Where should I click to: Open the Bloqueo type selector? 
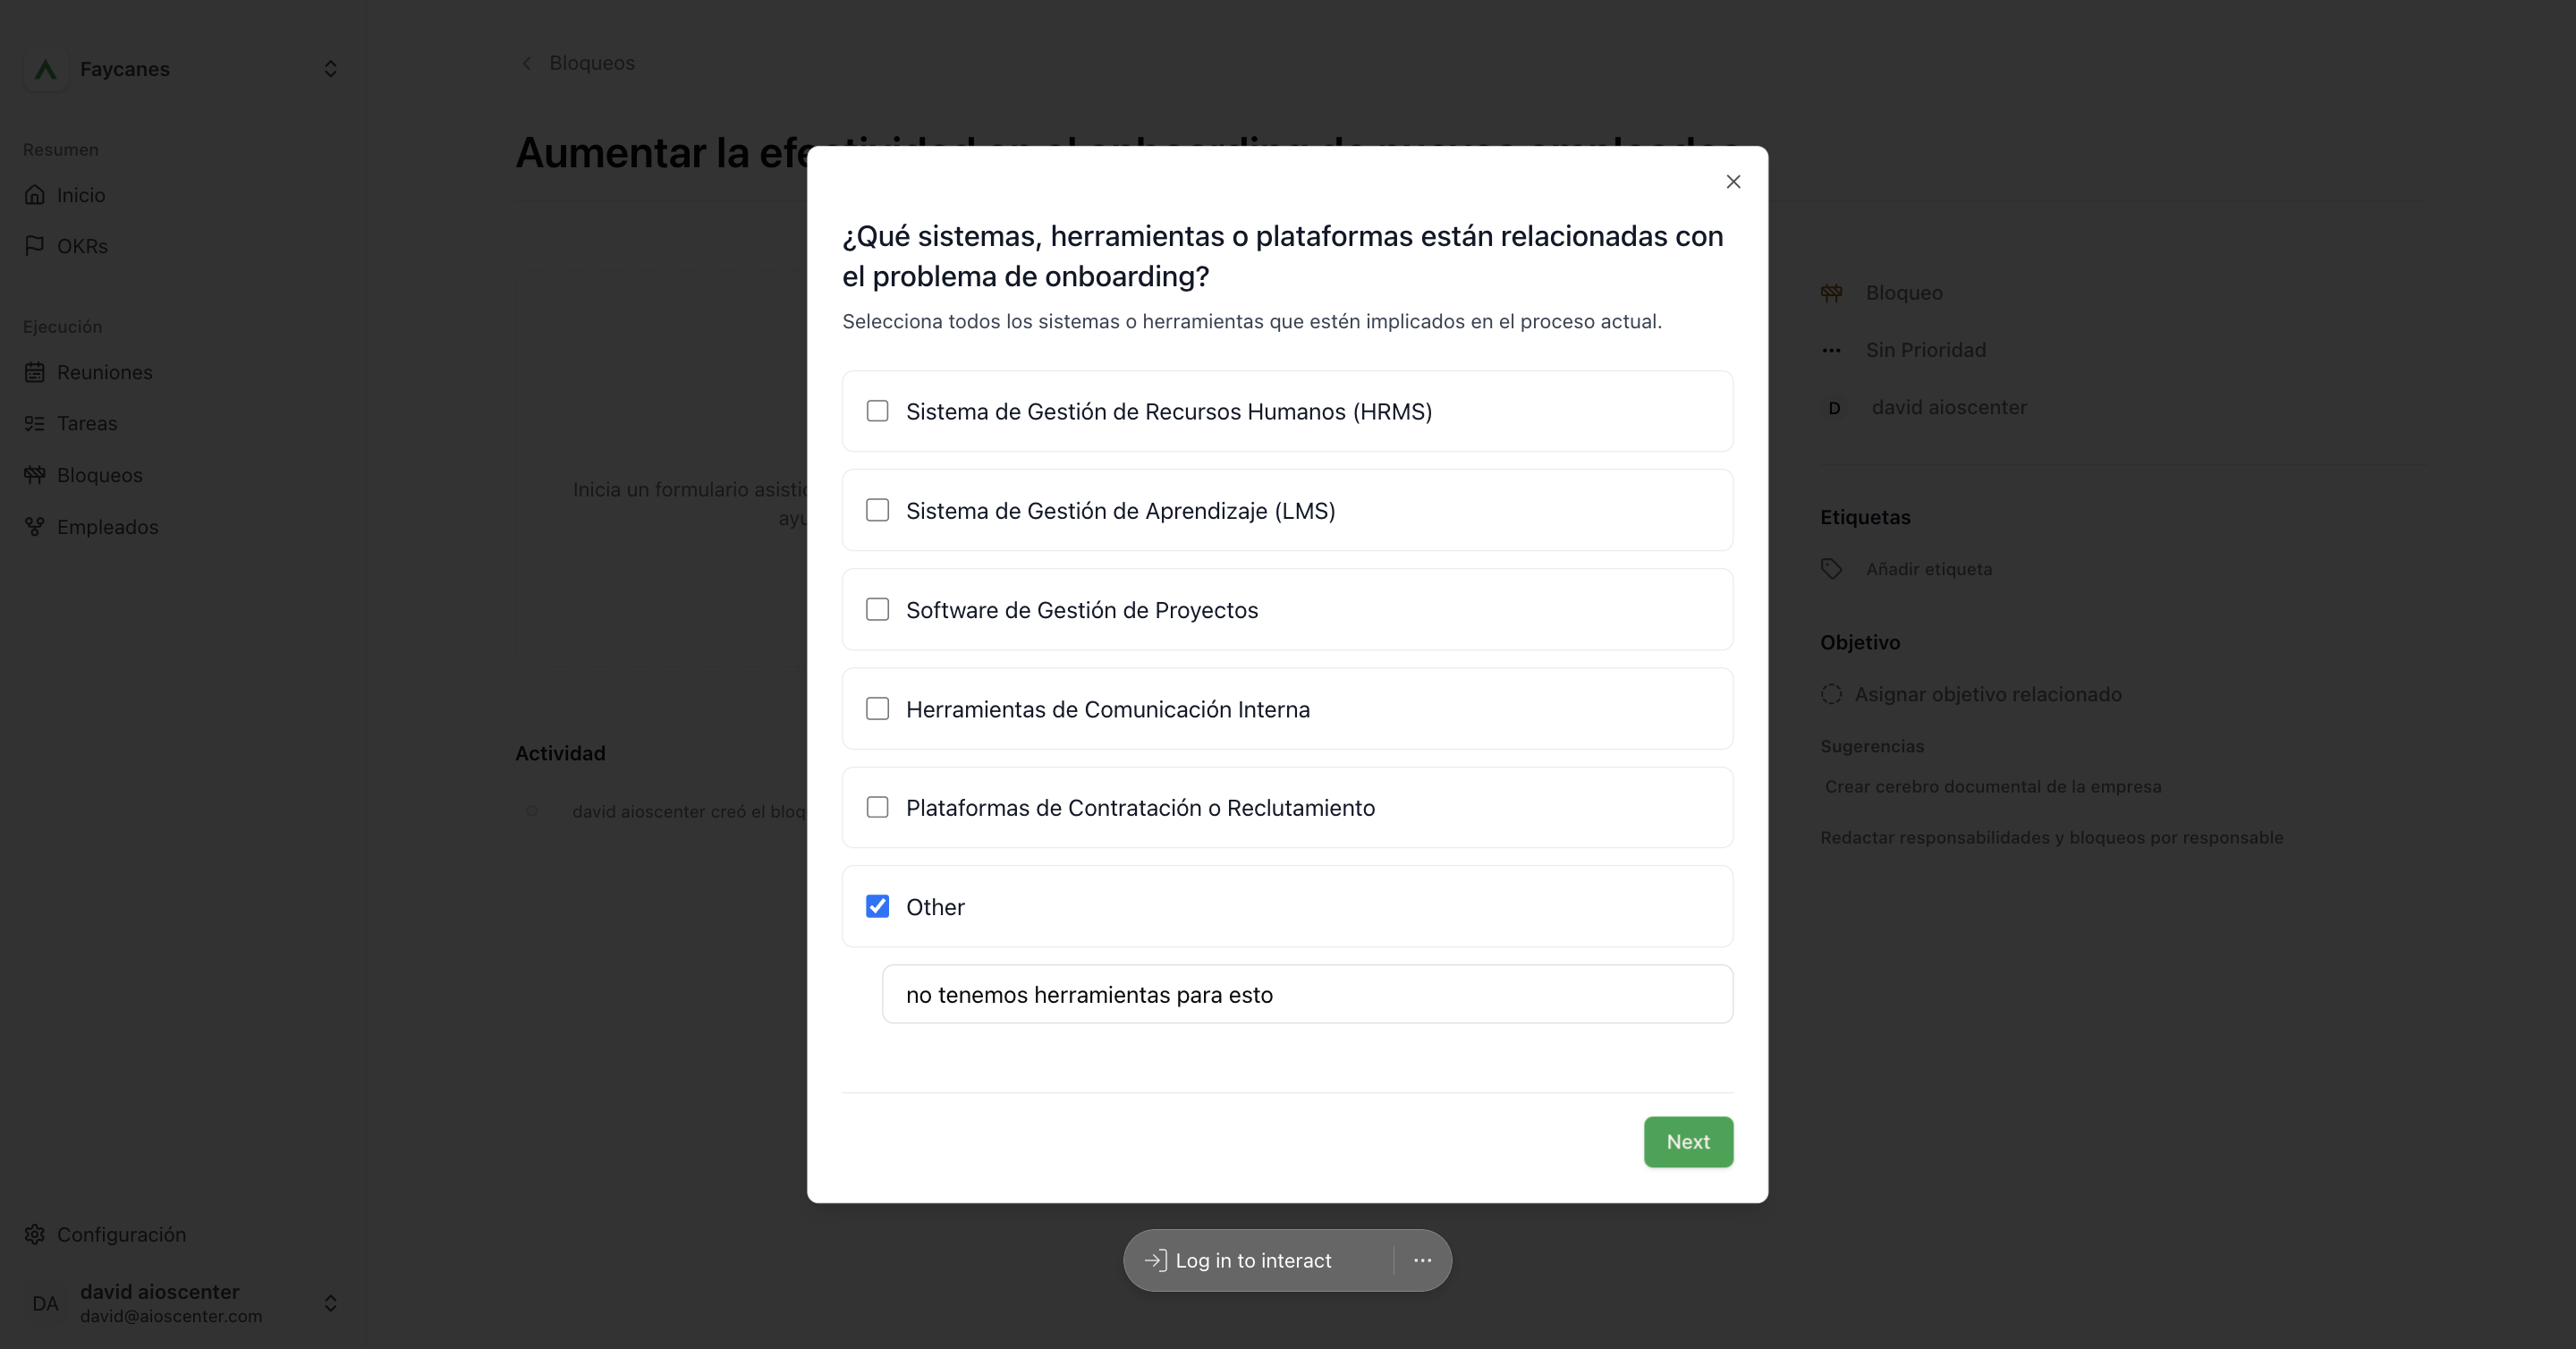pos(1904,293)
